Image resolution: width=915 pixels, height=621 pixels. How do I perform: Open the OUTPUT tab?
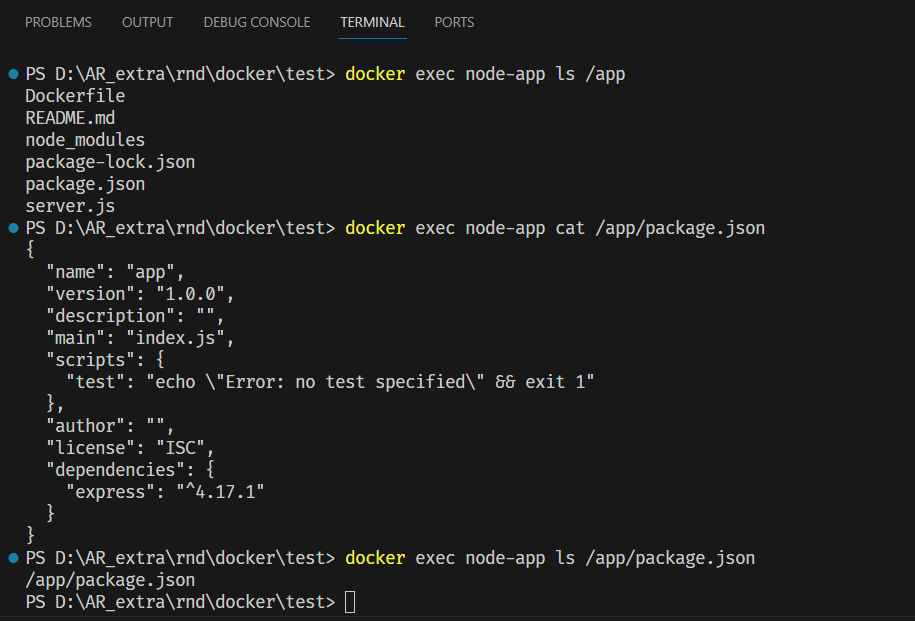[x=147, y=22]
